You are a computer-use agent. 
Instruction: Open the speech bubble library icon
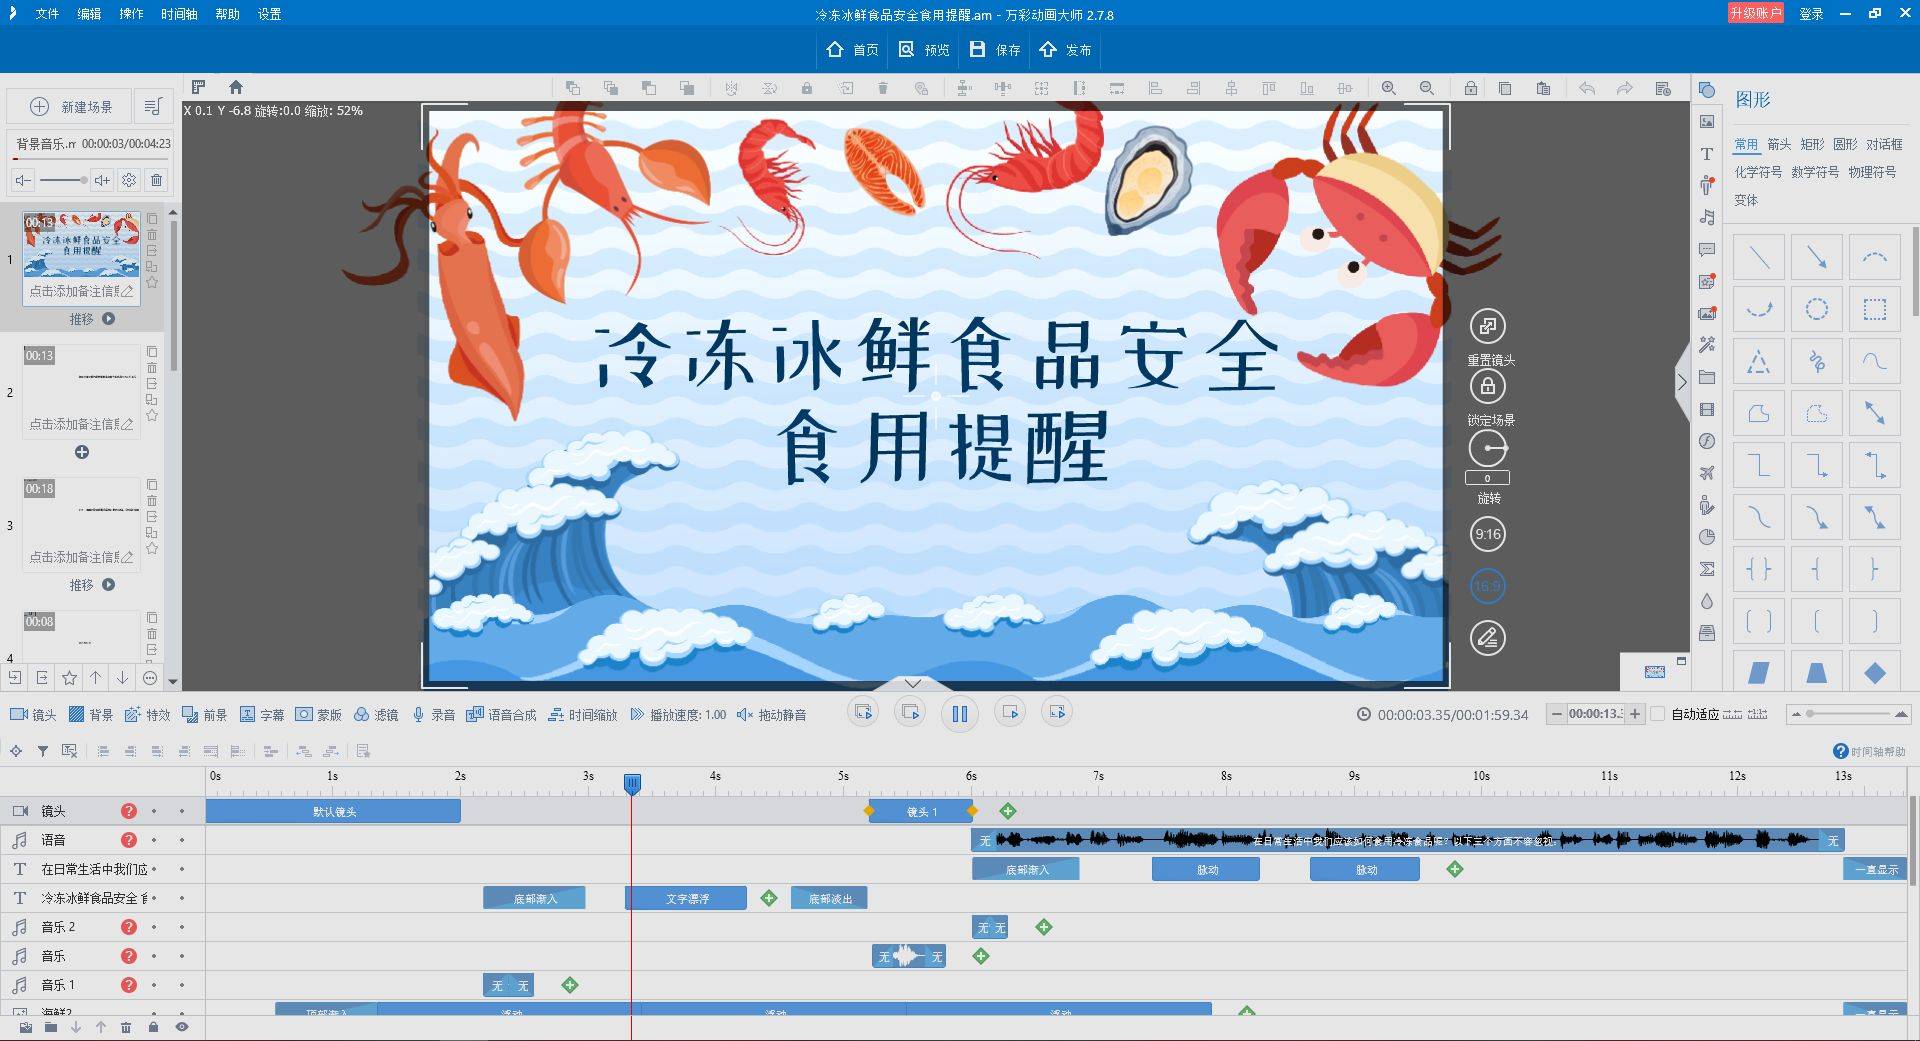[1707, 250]
